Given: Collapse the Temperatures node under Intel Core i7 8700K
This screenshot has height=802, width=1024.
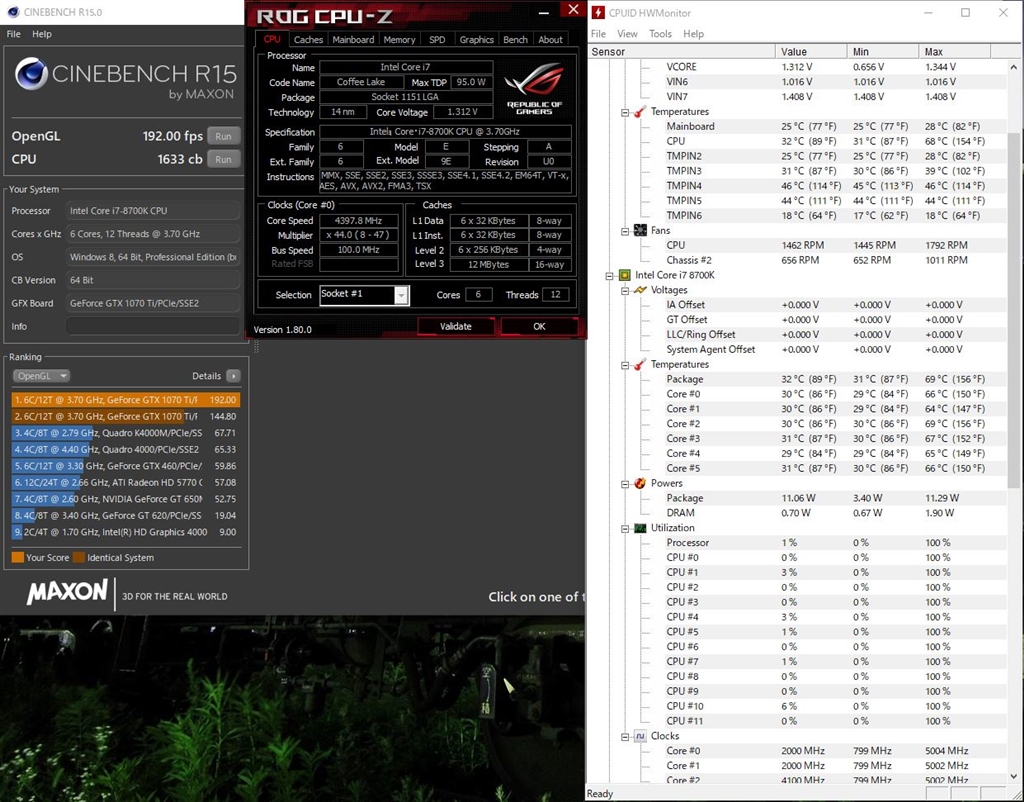Looking at the screenshot, I should pos(625,365).
